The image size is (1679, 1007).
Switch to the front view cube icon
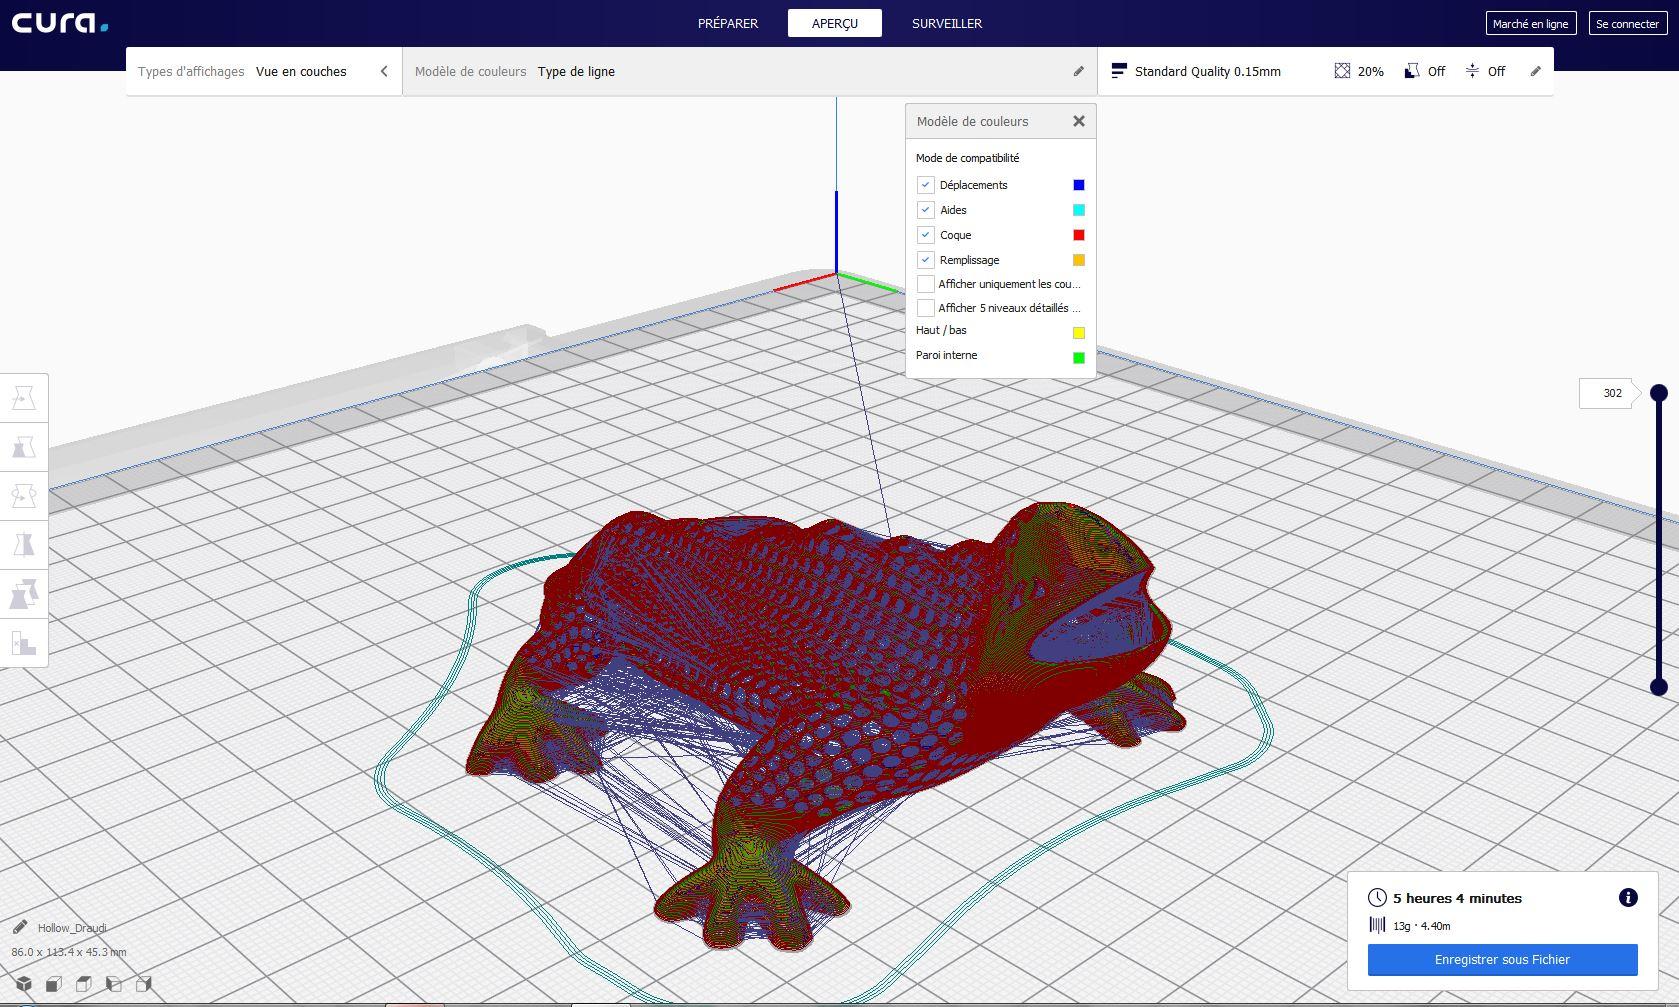pos(54,984)
